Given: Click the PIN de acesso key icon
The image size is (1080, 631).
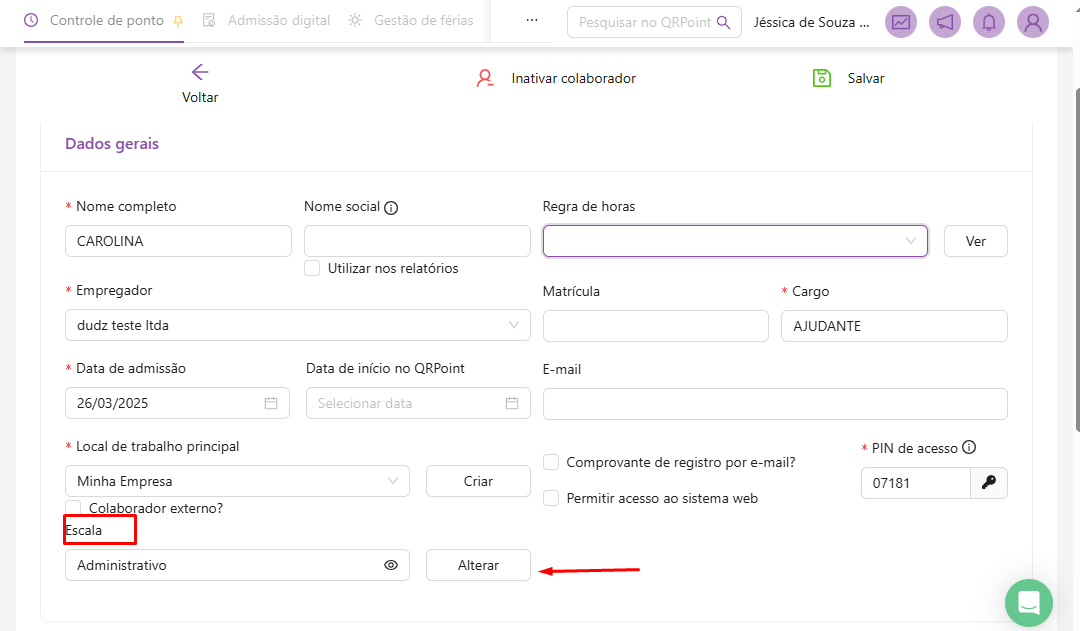Looking at the screenshot, I should pyautogui.click(x=989, y=482).
